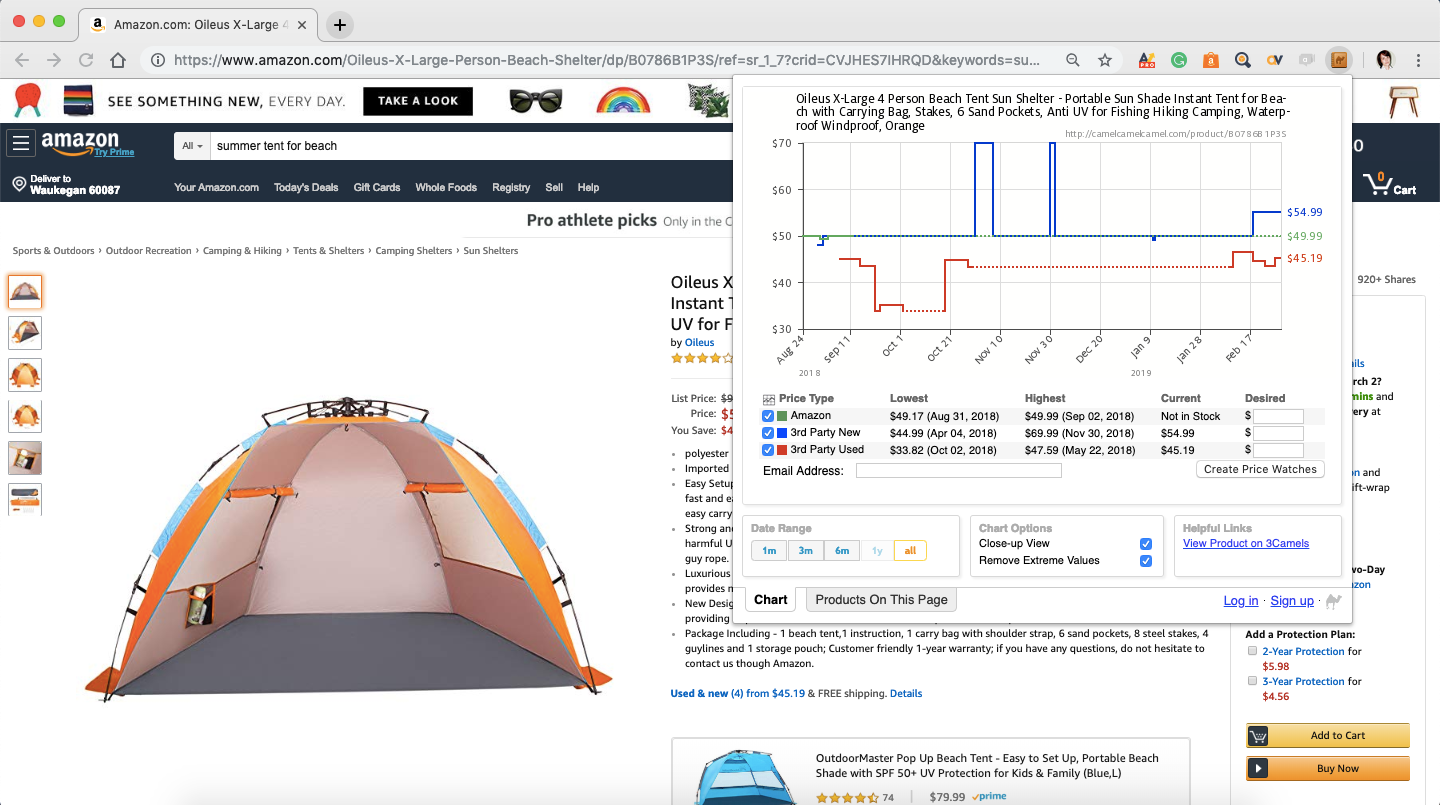
Task: View site information icon in address bar
Action: 158,60
